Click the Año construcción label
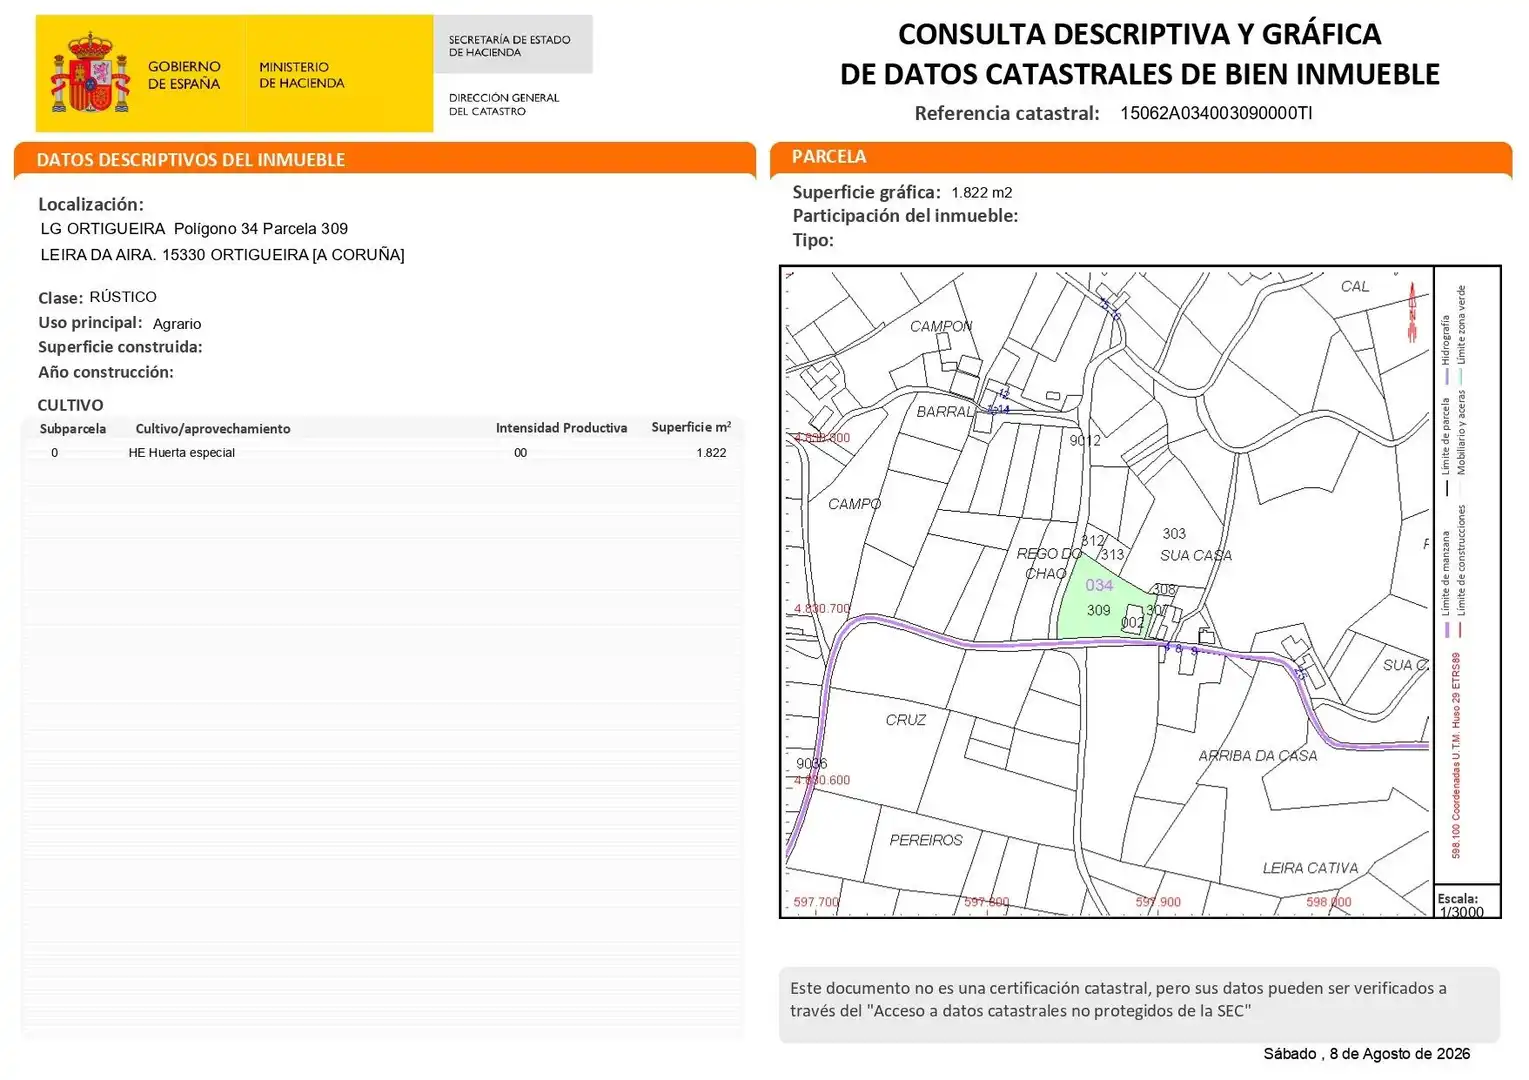This screenshot has height=1080, width=1529. pos(106,372)
